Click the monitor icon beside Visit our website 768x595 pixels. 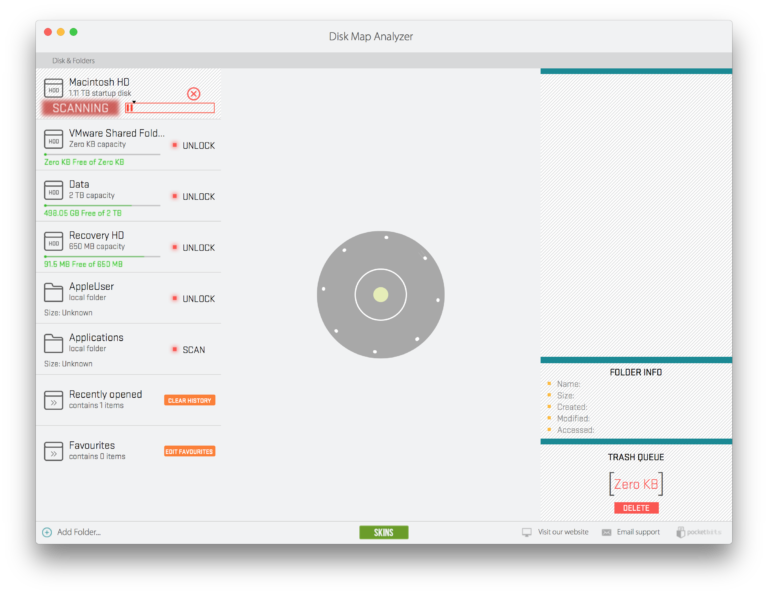pyautogui.click(x=527, y=532)
